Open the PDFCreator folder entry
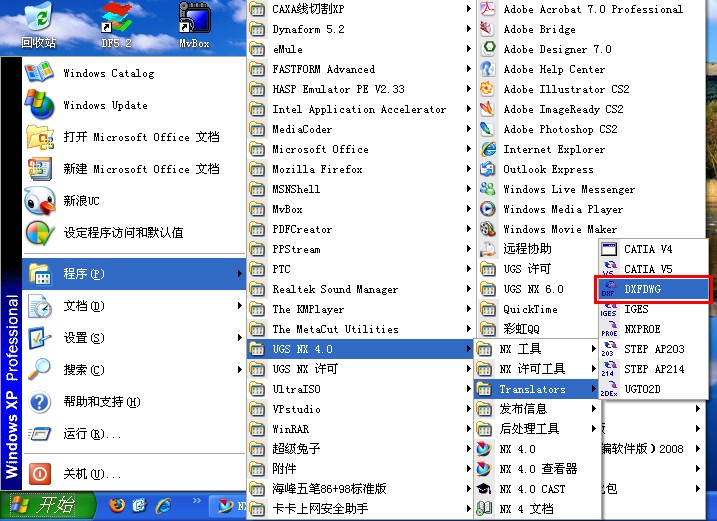717x521 pixels. 360,229
